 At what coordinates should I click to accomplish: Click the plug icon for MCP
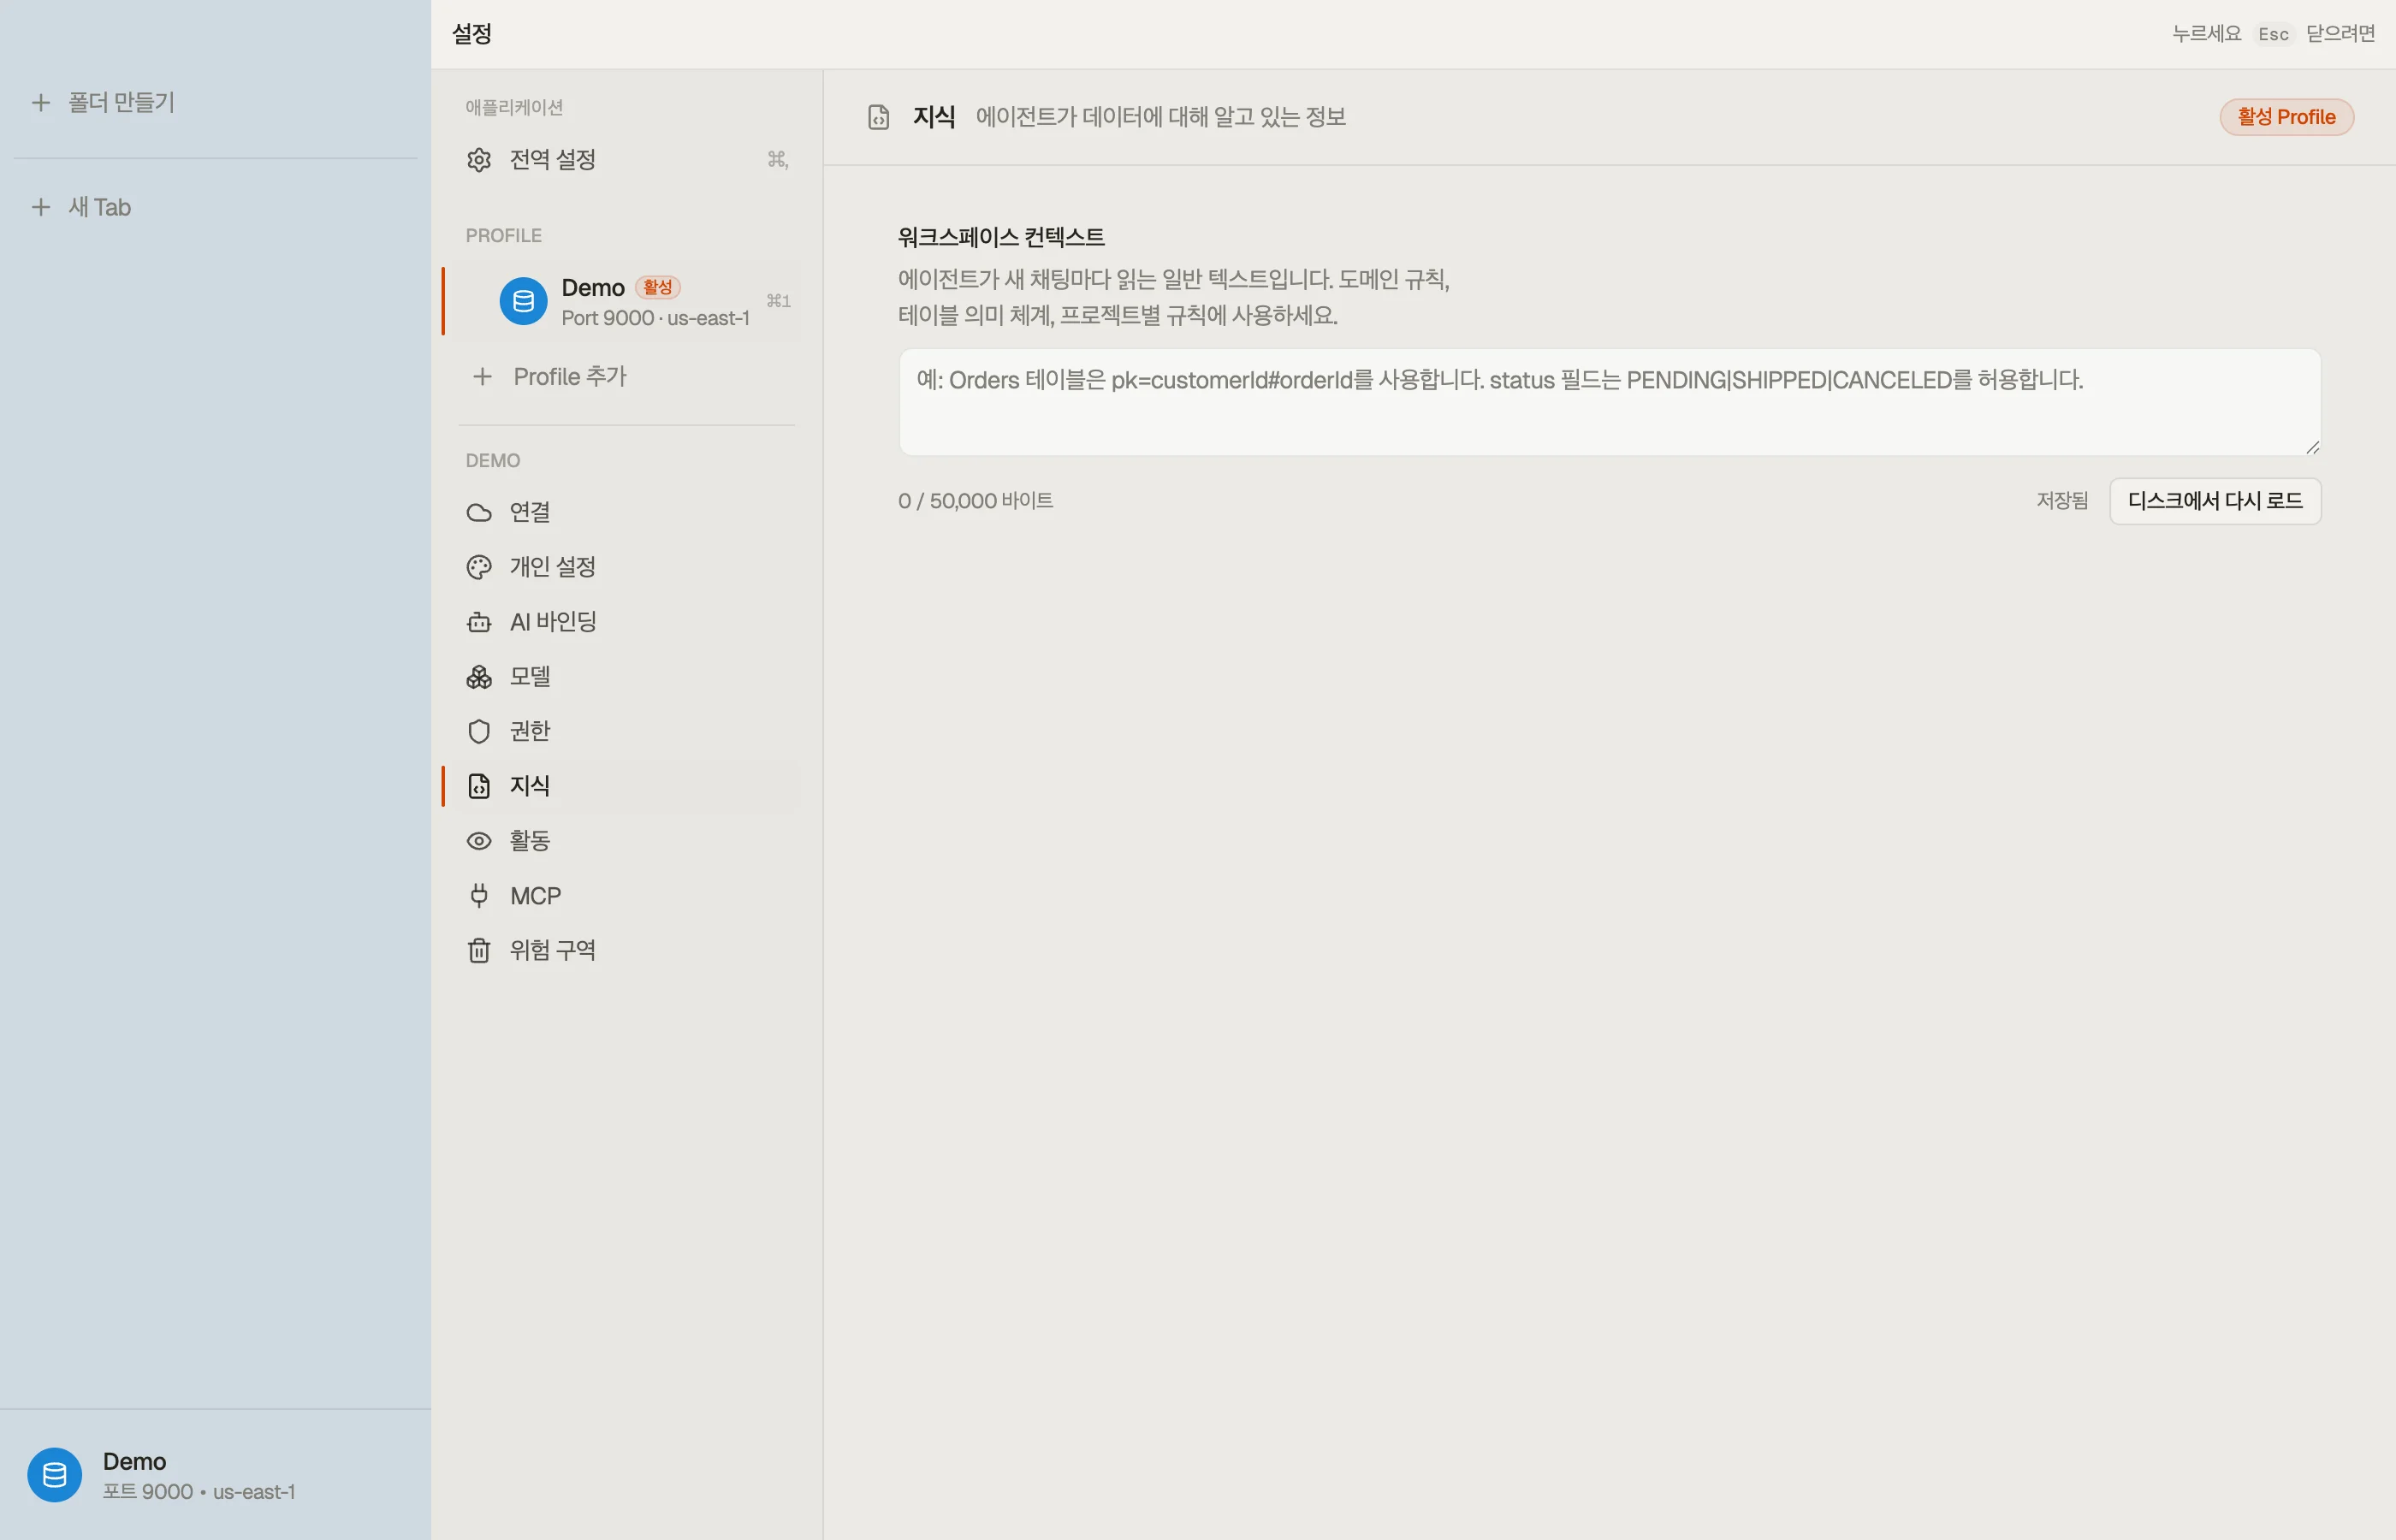(479, 896)
